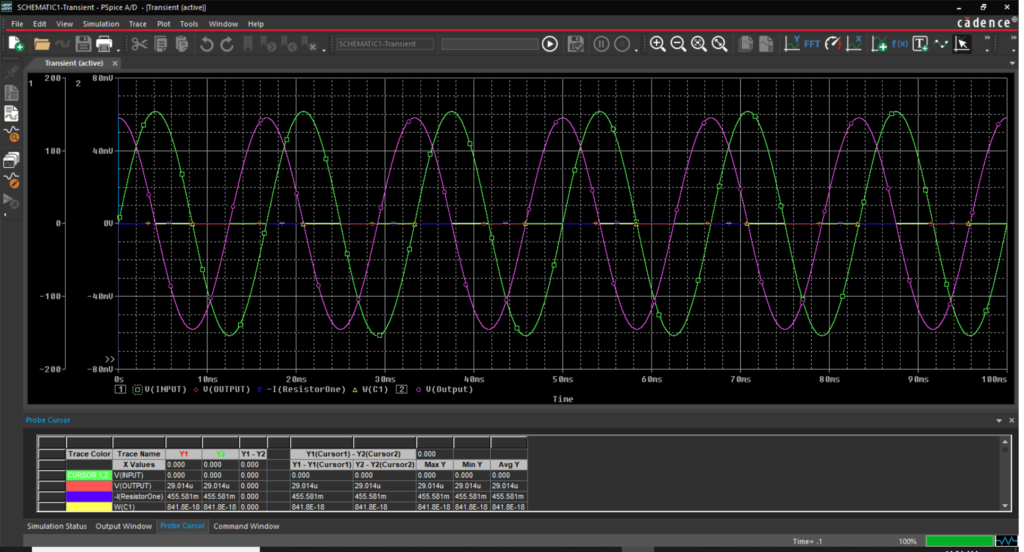Viewport: 1024px width, 552px height.
Task: Open the print options dropdown arrow
Action: (119, 50)
